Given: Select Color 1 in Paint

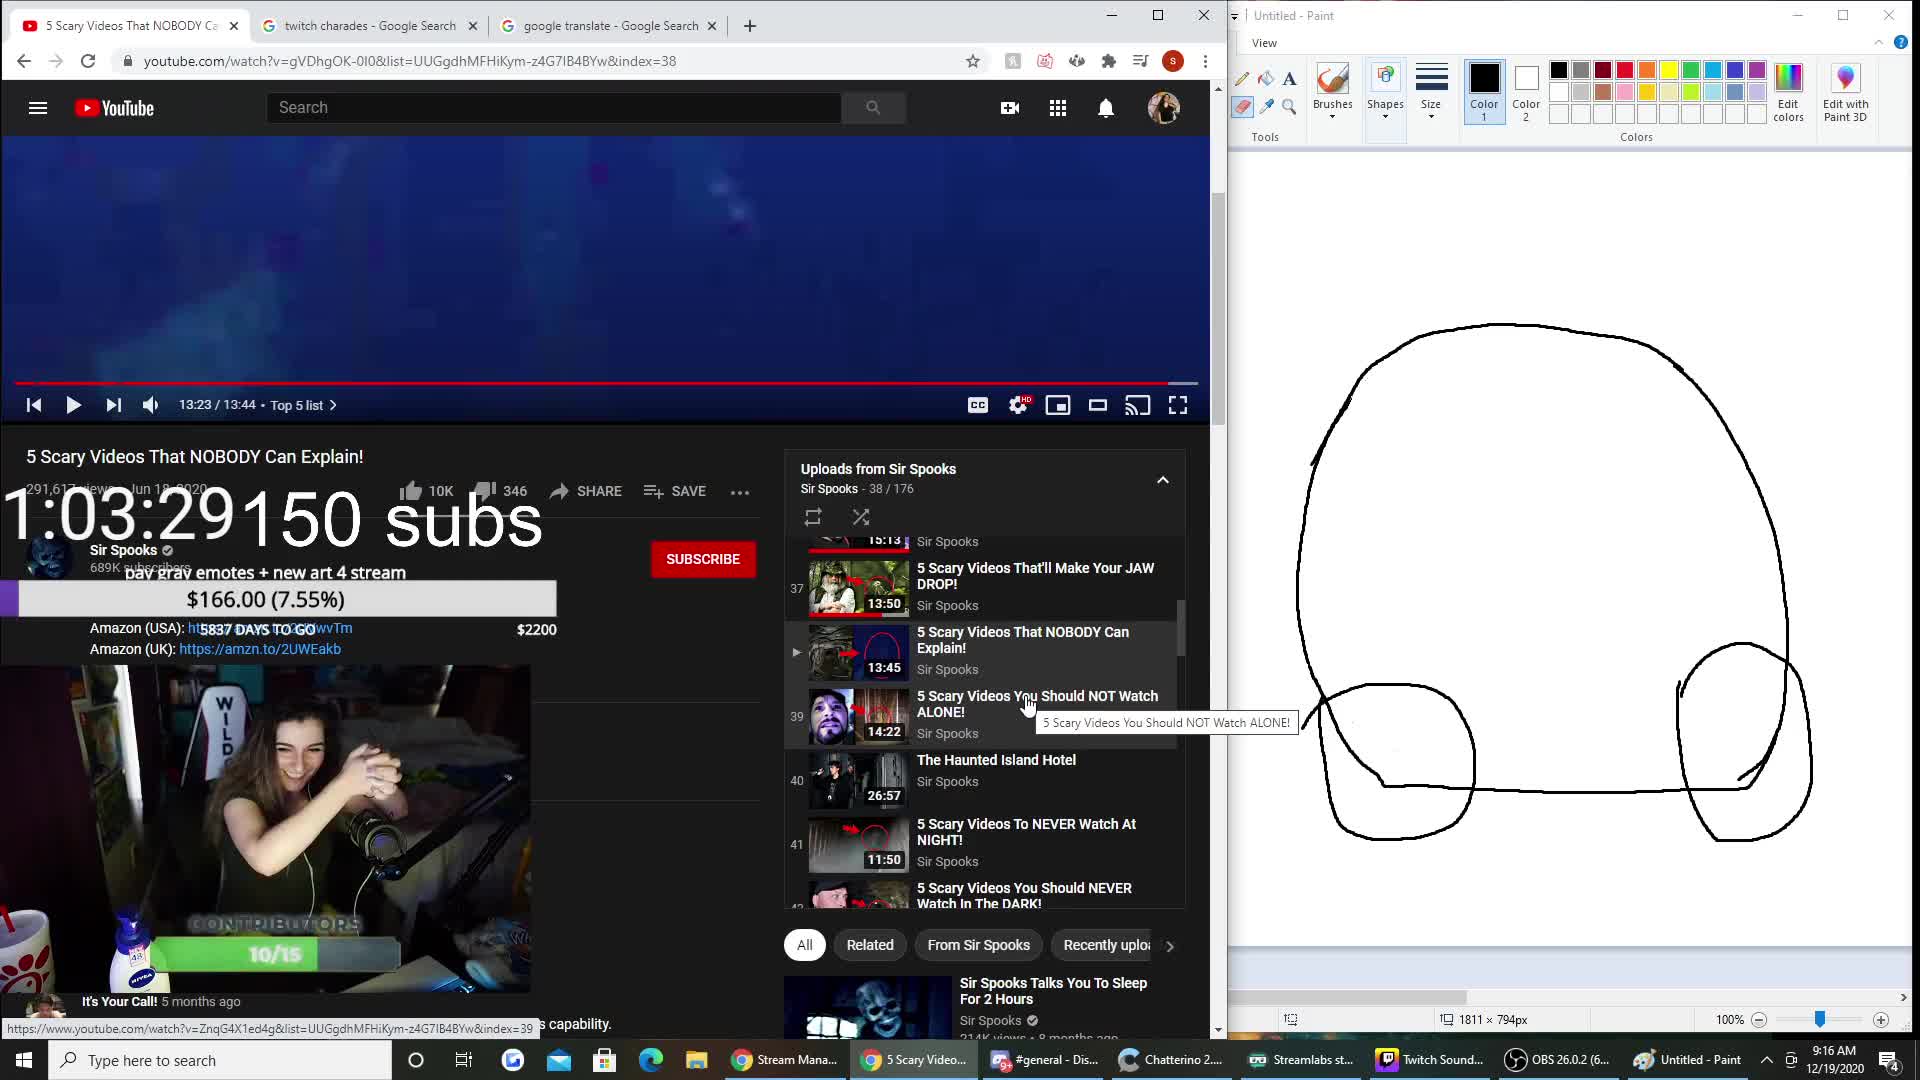Looking at the screenshot, I should (x=1484, y=92).
